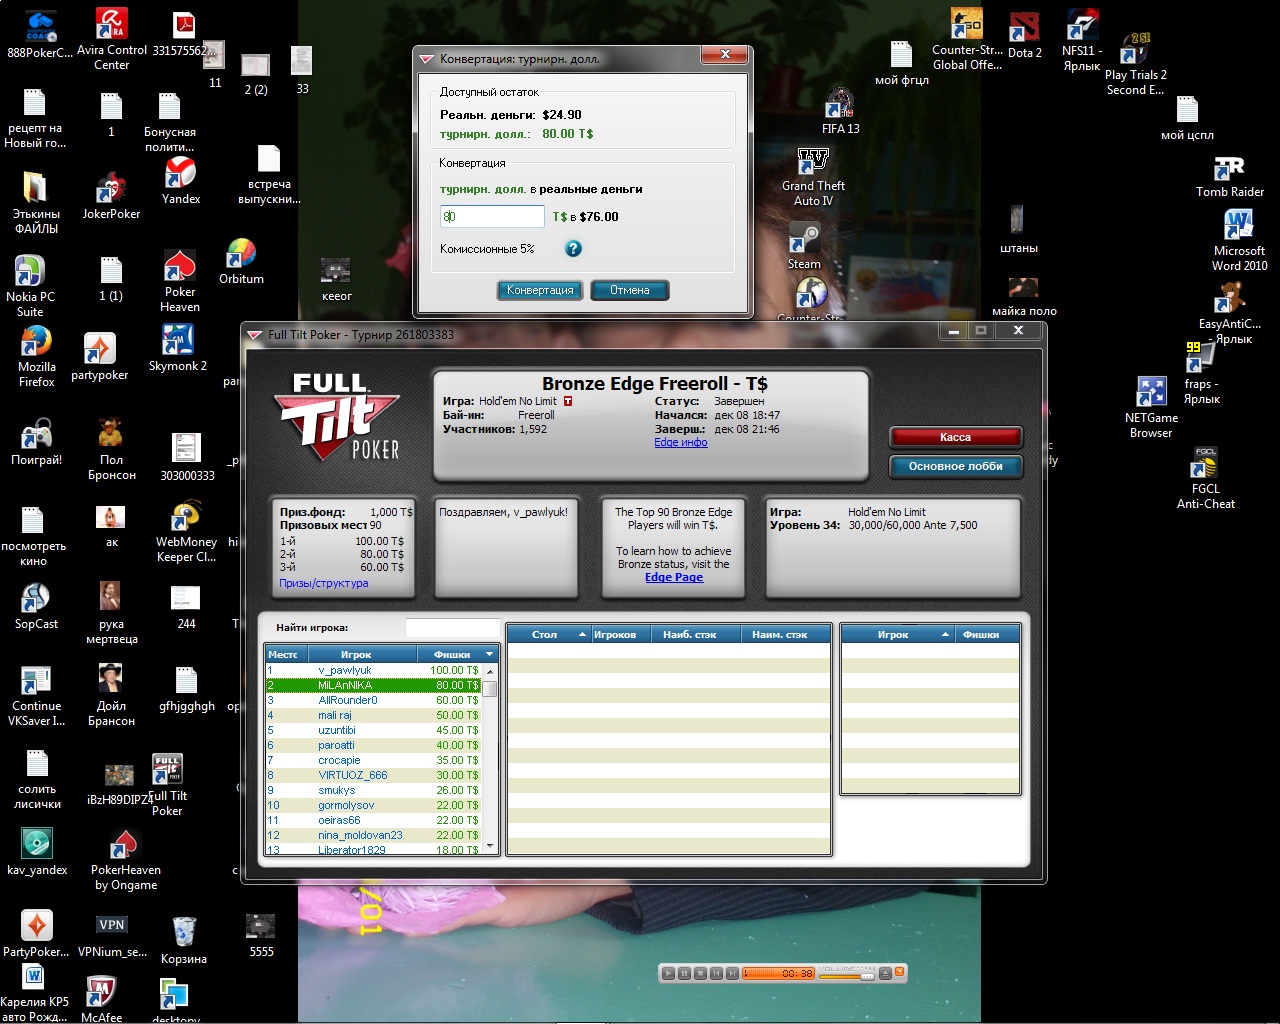Select the Steam desktop icon
1280x1024 pixels.
[804, 246]
